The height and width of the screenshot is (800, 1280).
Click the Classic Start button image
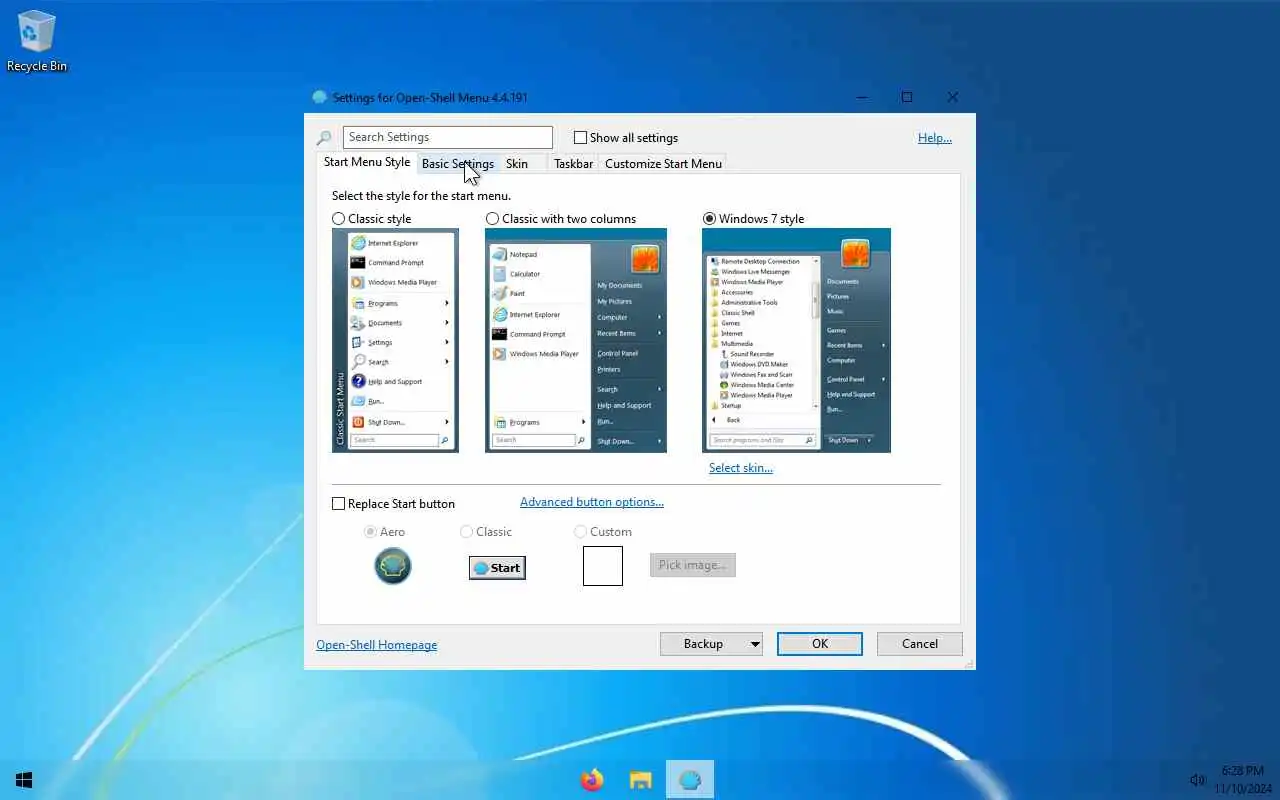pos(497,568)
